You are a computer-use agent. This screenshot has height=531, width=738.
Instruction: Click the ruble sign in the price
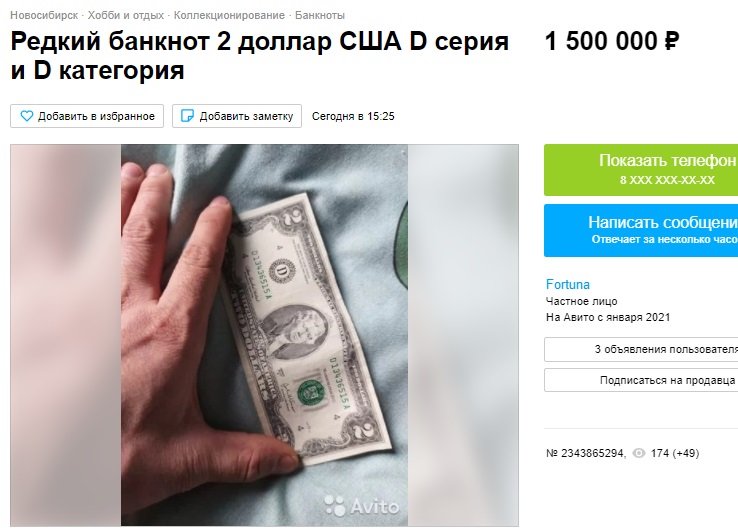[671, 41]
